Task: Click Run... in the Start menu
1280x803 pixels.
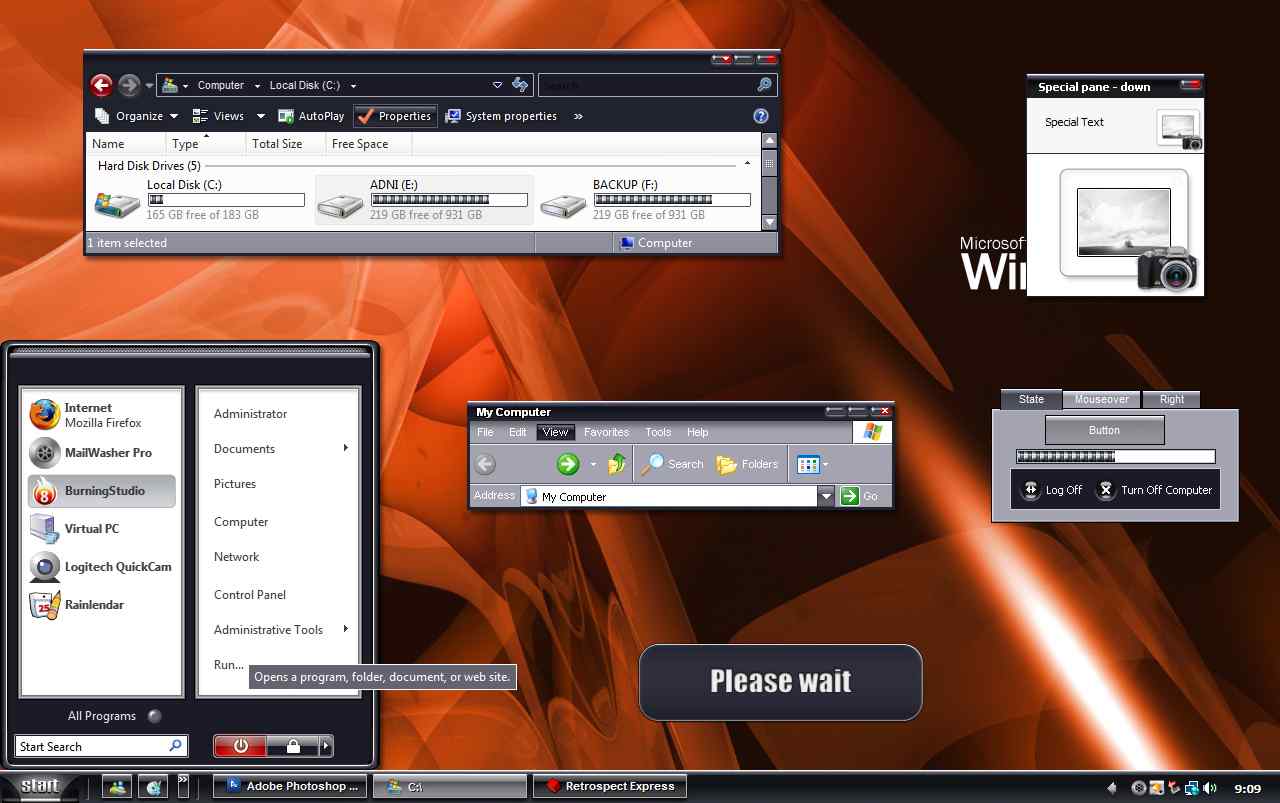Action: point(229,664)
